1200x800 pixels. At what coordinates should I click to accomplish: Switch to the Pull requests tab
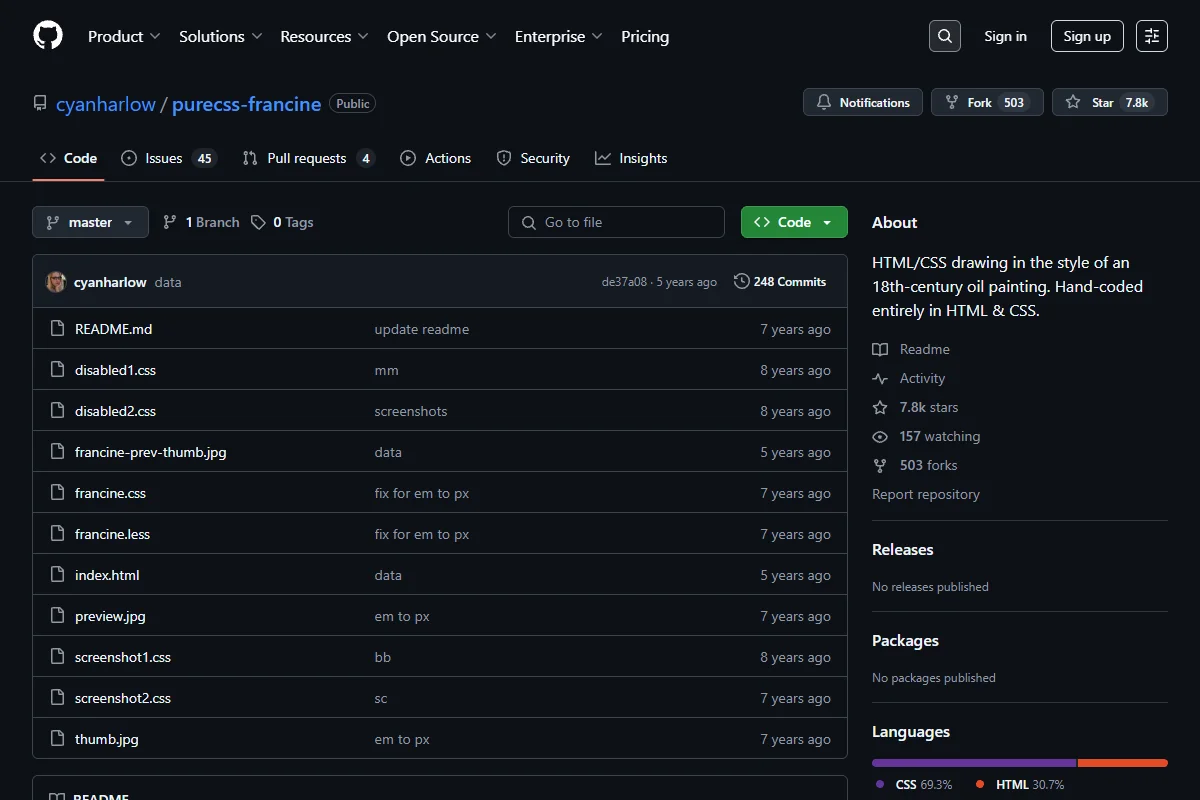308,158
